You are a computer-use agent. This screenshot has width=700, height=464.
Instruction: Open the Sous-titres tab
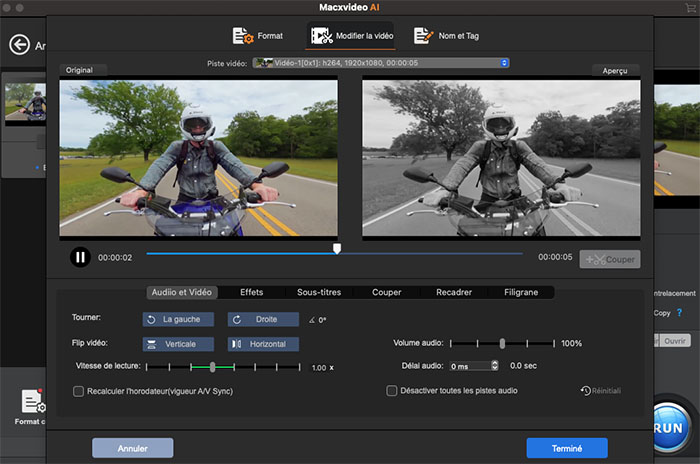(x=319, y=292)
